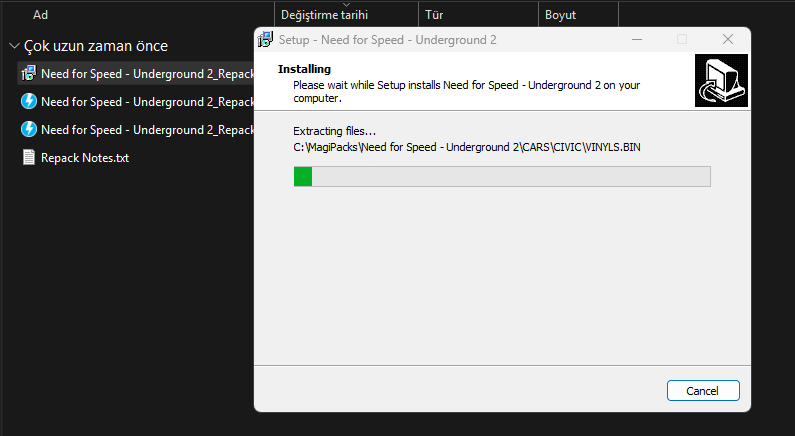Click the installer computer graphic icon
Viewport: 795px width, 436px height.
pyautogui.click(x=721, y=81)
